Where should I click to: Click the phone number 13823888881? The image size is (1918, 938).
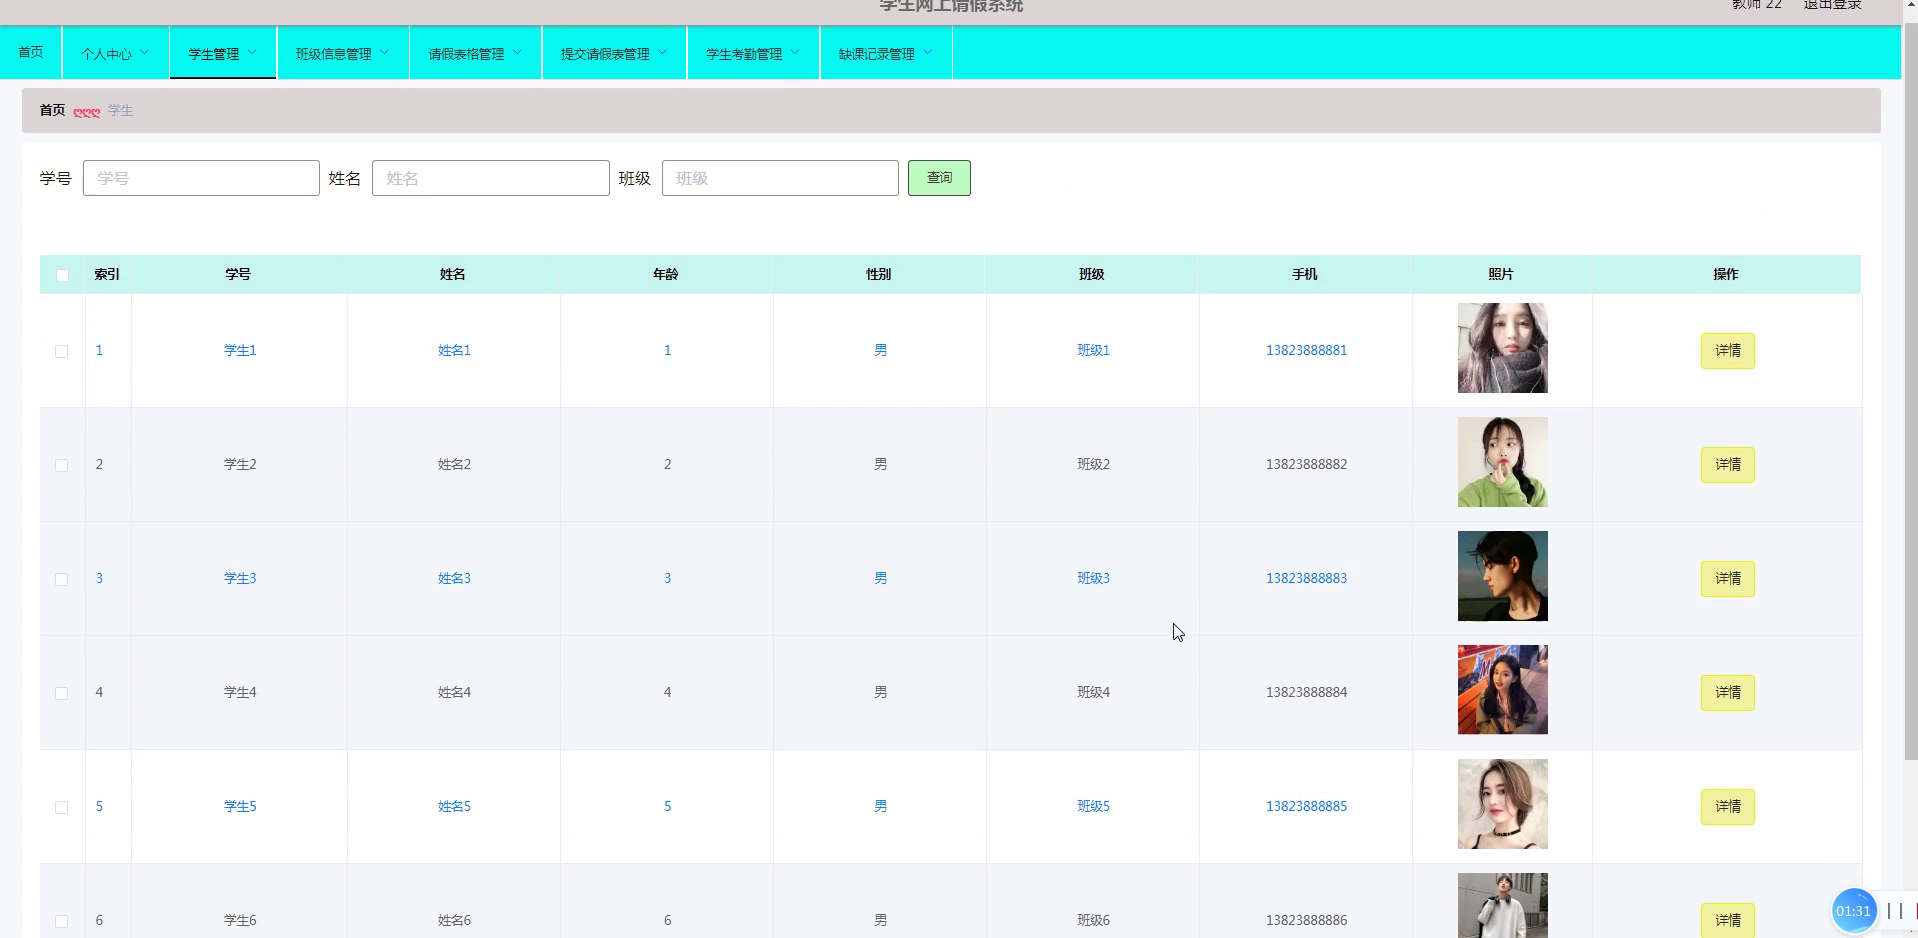[x=1306, y=350]
